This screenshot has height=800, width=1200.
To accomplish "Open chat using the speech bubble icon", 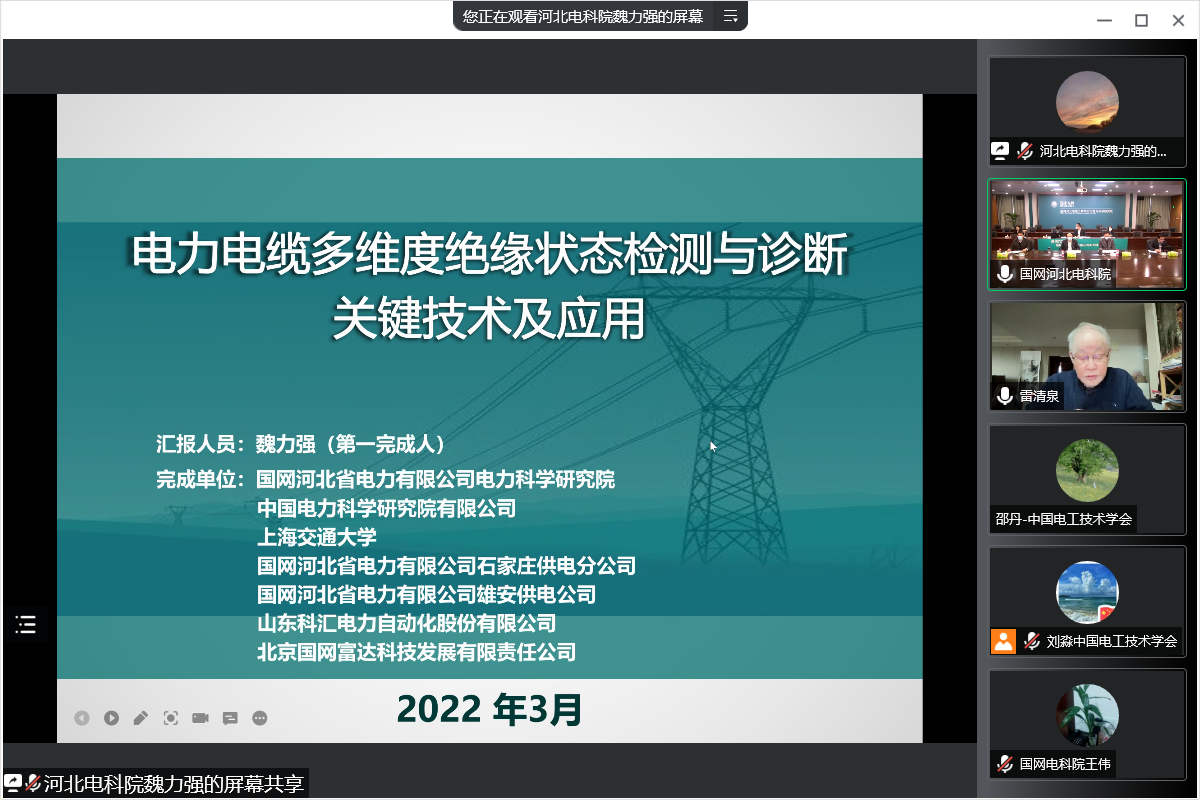I will pos(229,718).
